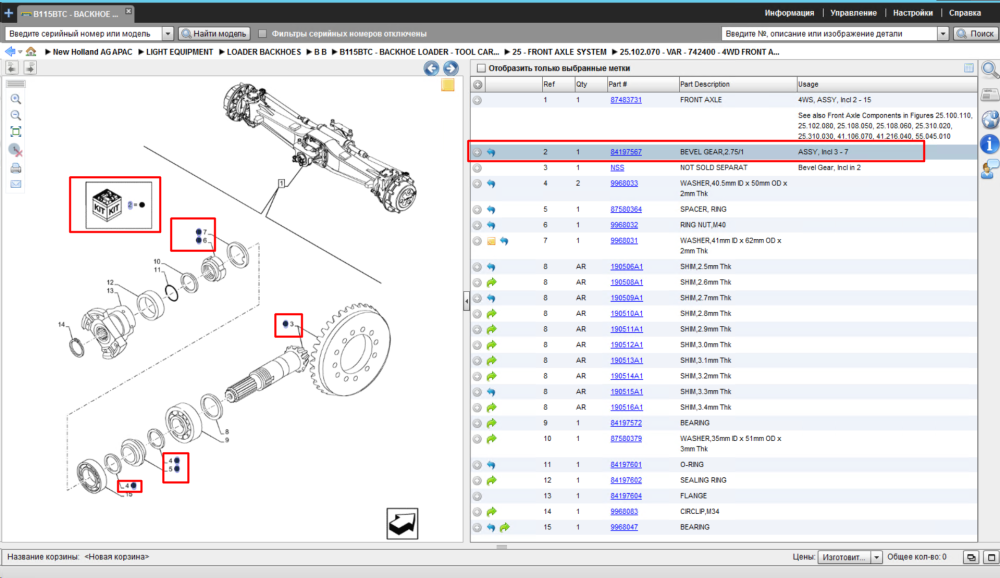
Task: Open the magnifier search icon in the right sidebar
Action: (x=990, y=70)
